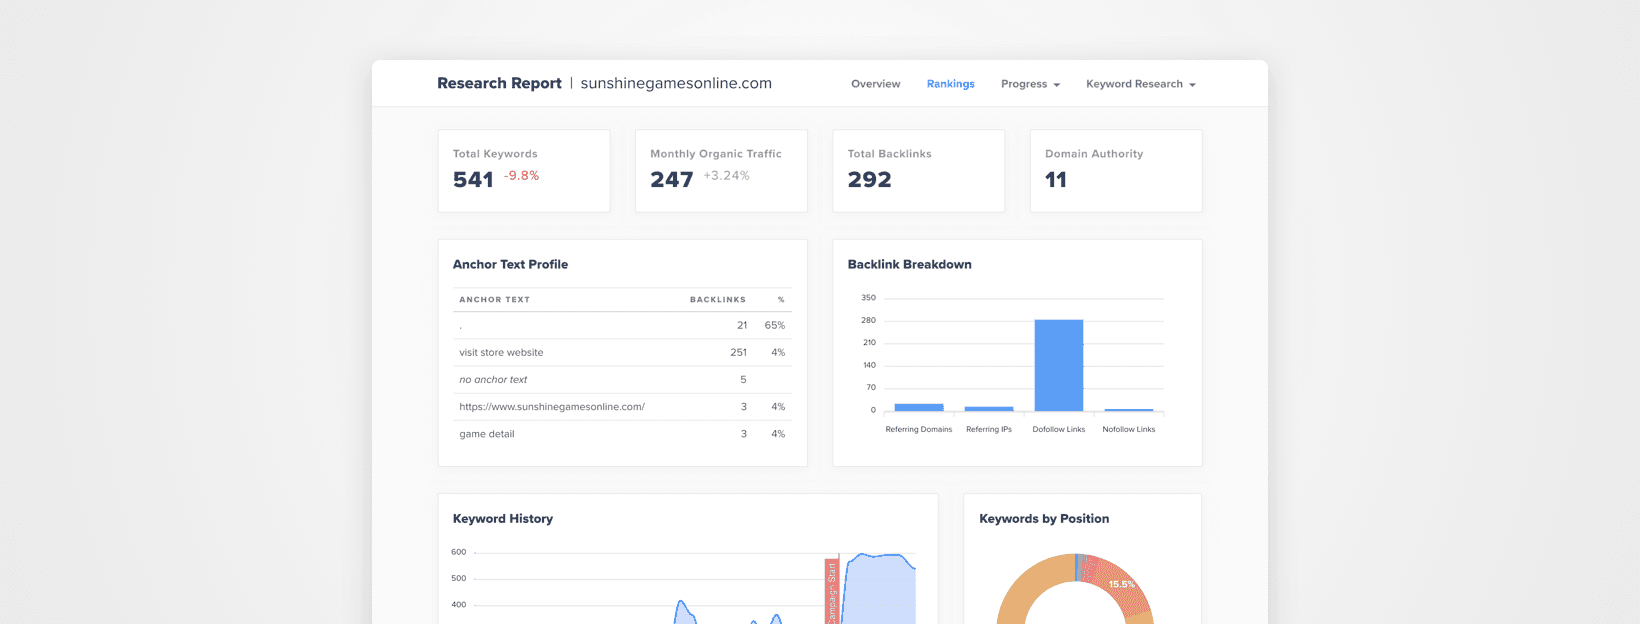Expand the Progress dropdown menu
This screenshot has width=1640, height=624.
tap(1030, 84)
